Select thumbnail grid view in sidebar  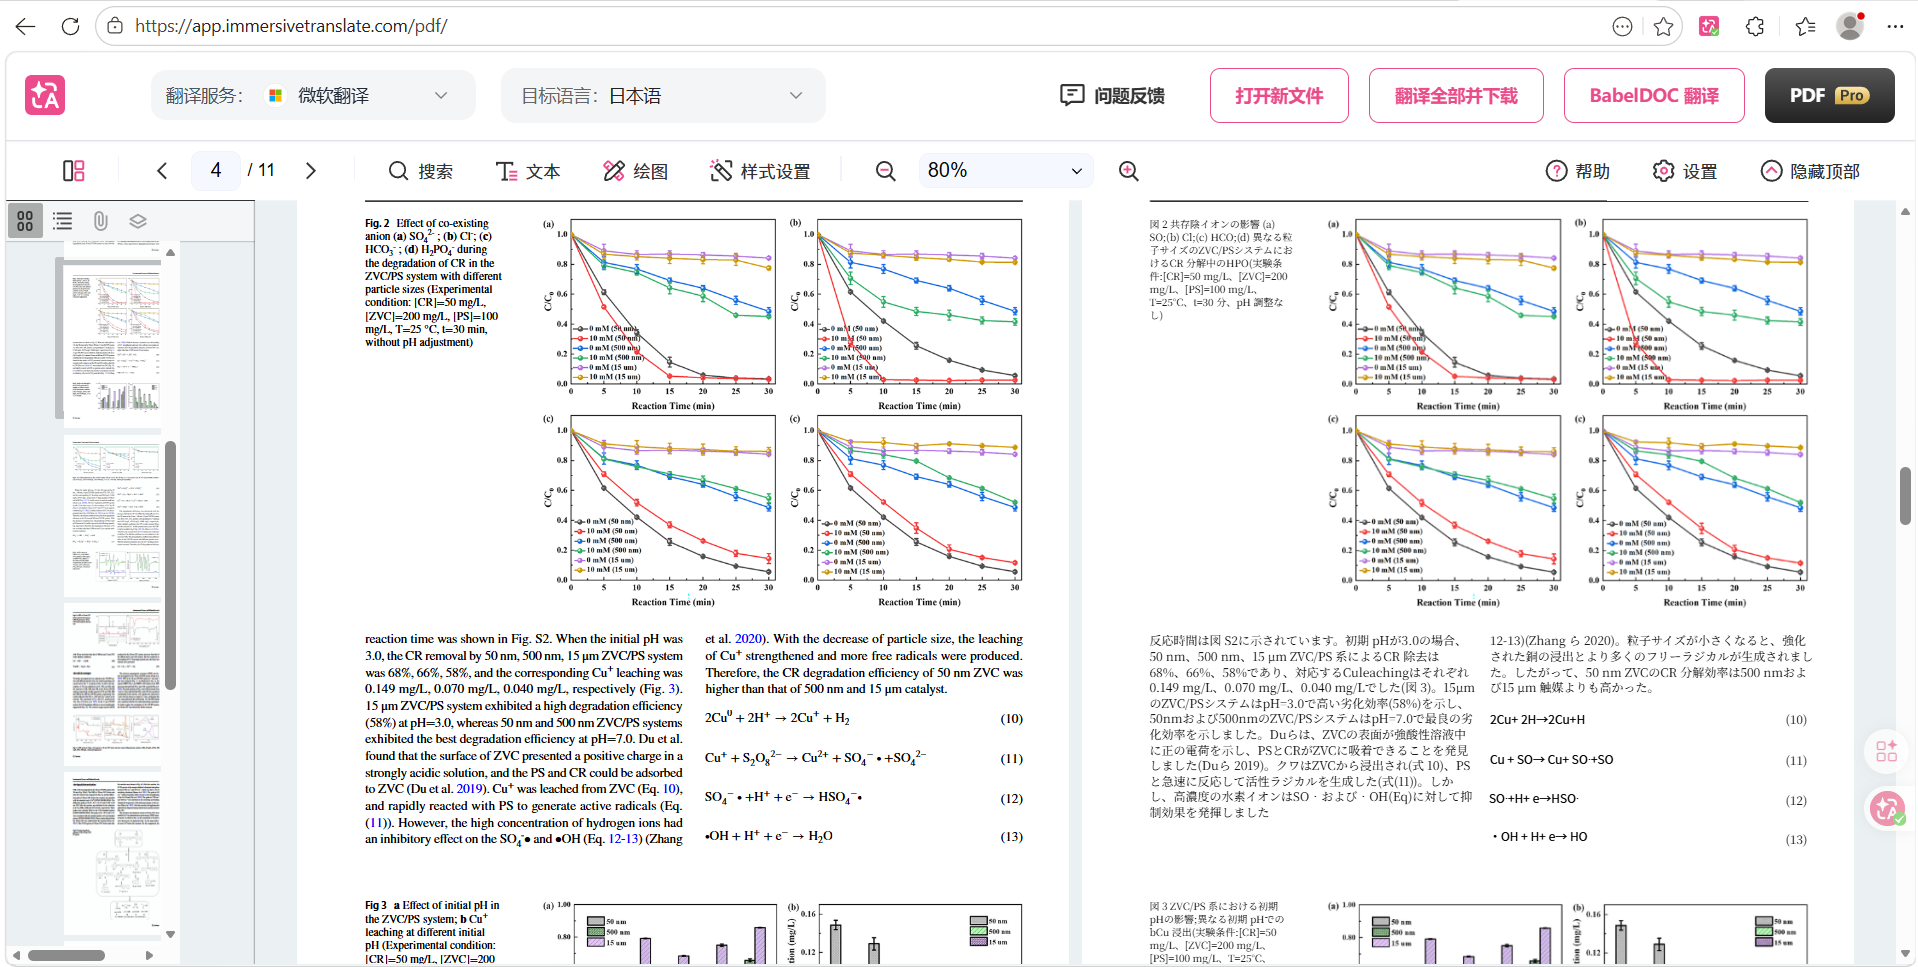[25, 221]
